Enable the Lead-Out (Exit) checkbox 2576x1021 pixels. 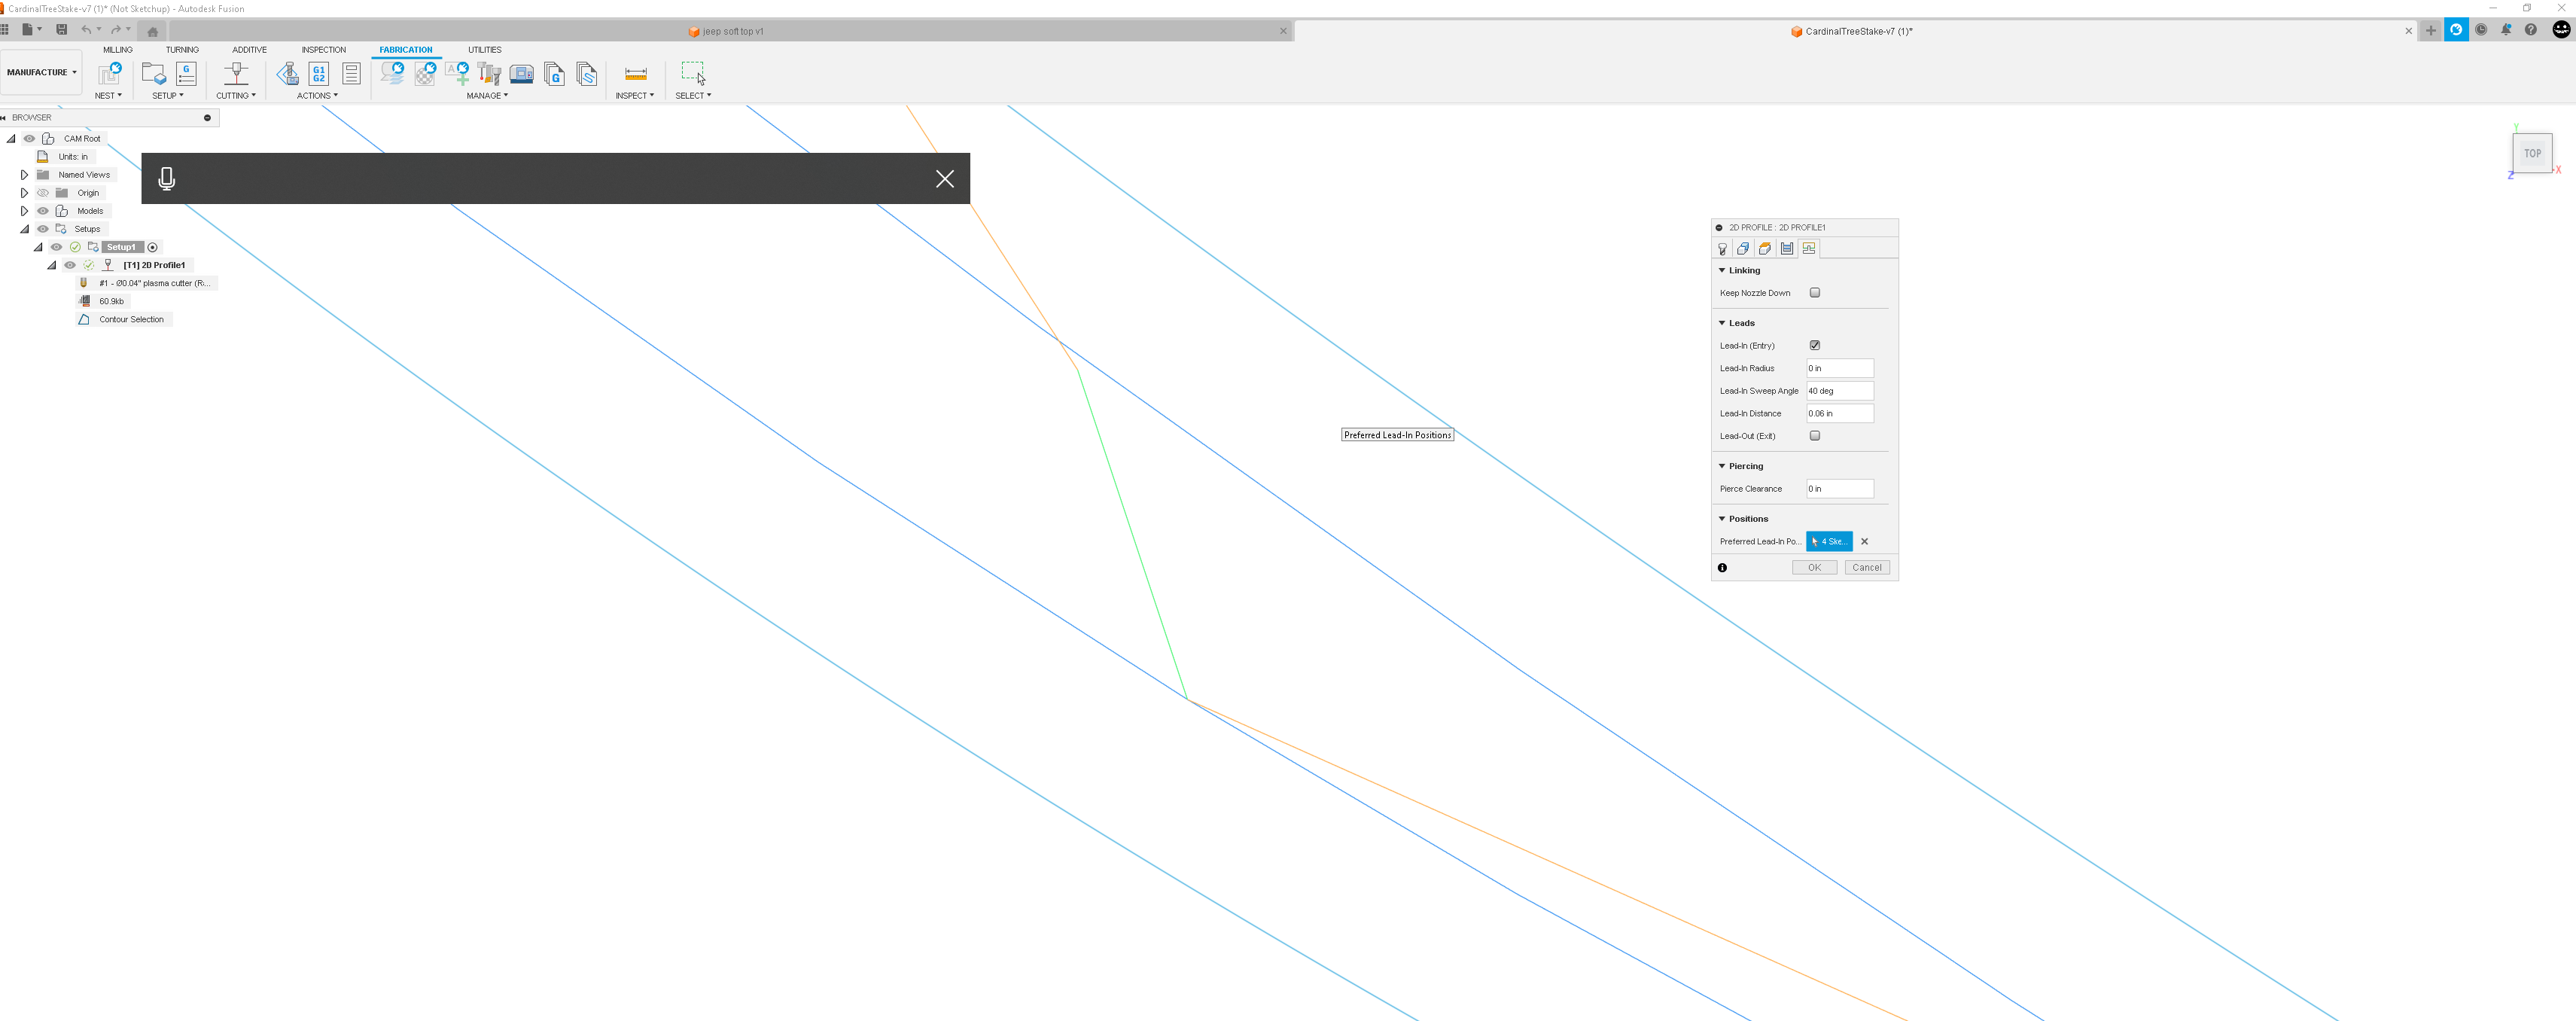pyautogui.click(x=1814, y=436)
